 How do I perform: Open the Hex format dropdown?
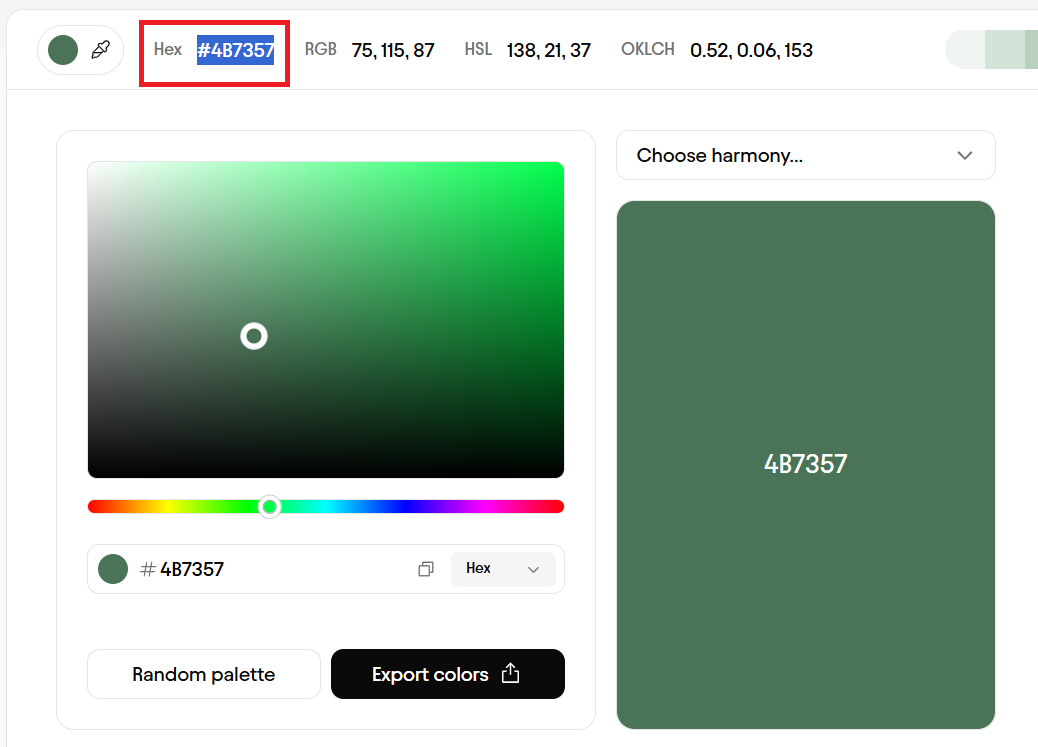[x=503, y=569]
